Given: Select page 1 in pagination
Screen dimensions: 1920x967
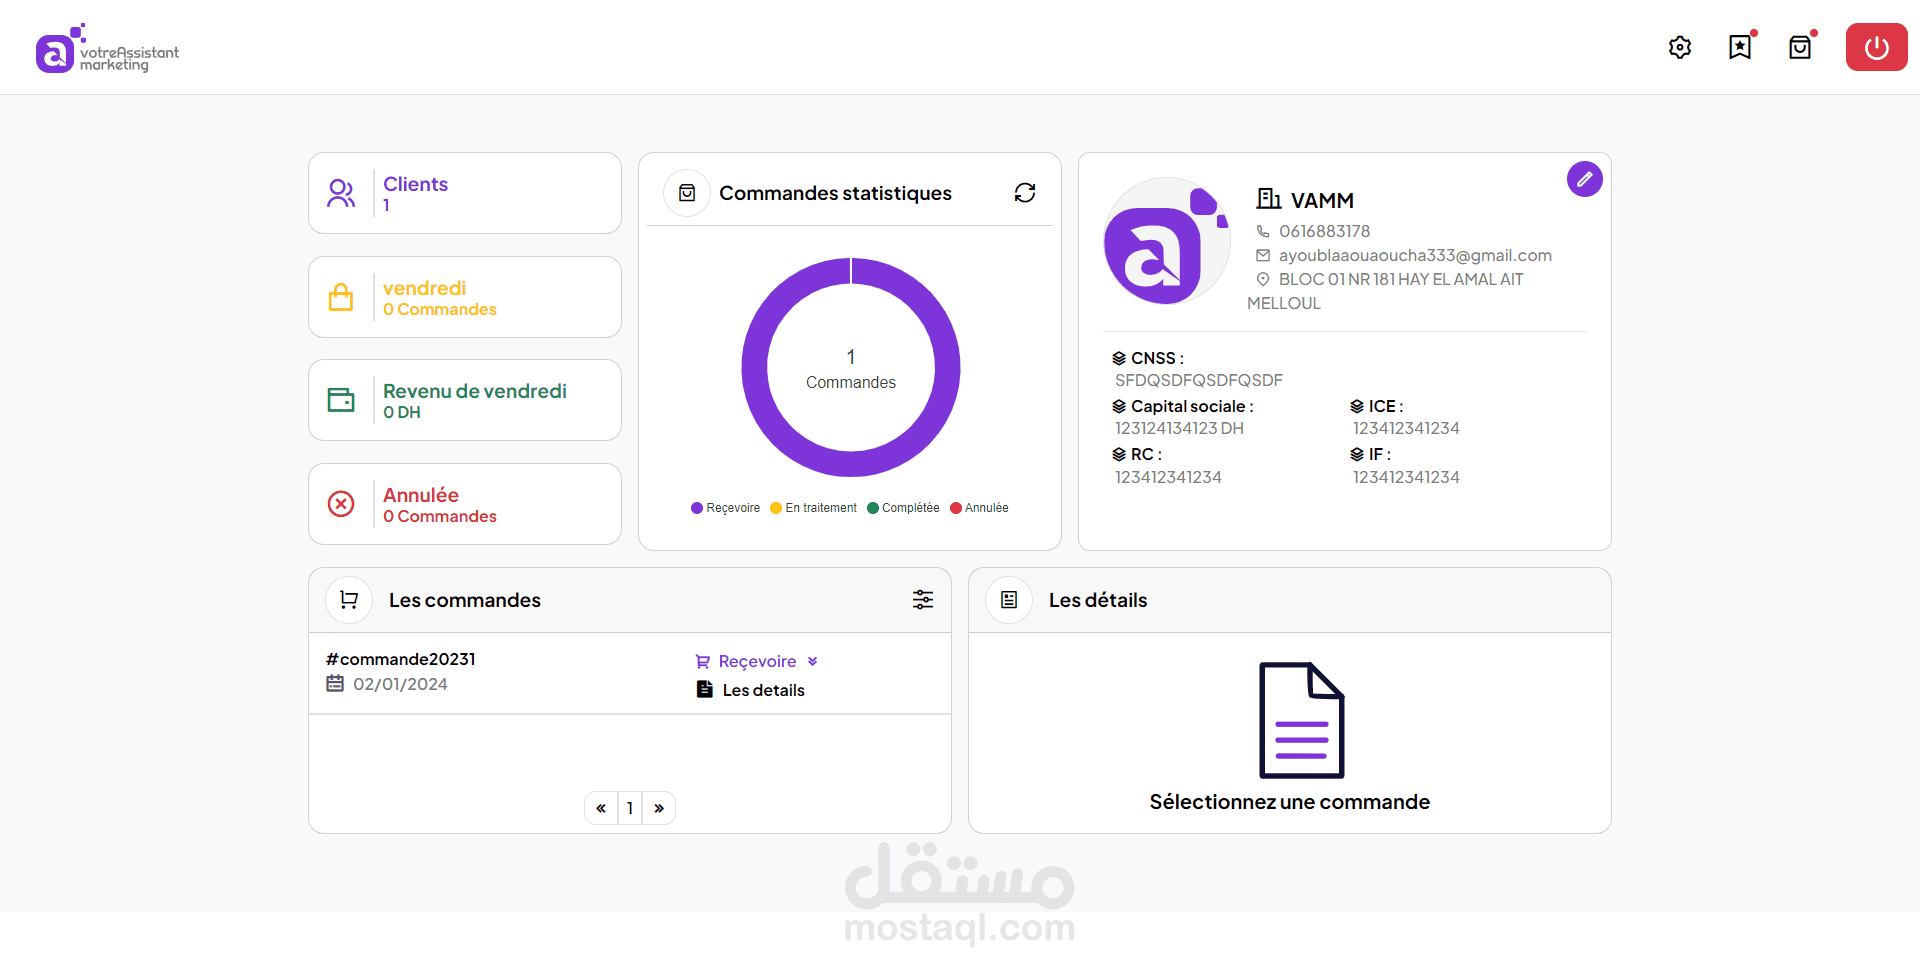Looking at the screenshot, I should (x=630, y=808).
